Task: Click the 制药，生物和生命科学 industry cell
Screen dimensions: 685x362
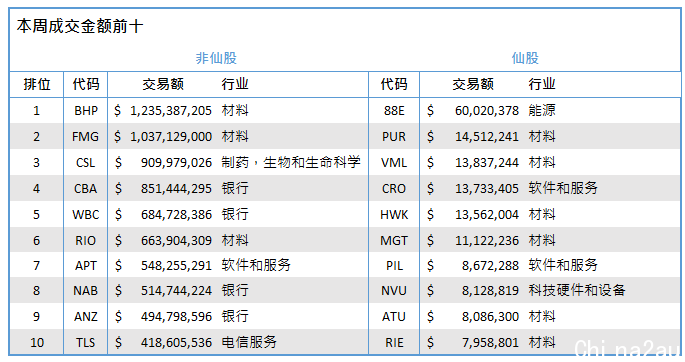Action: (291, 162)
